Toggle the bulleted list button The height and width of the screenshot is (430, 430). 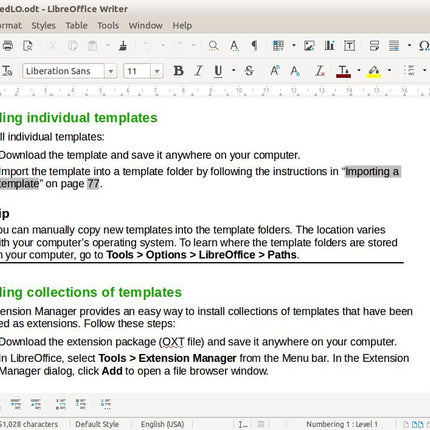coord(409,71)
